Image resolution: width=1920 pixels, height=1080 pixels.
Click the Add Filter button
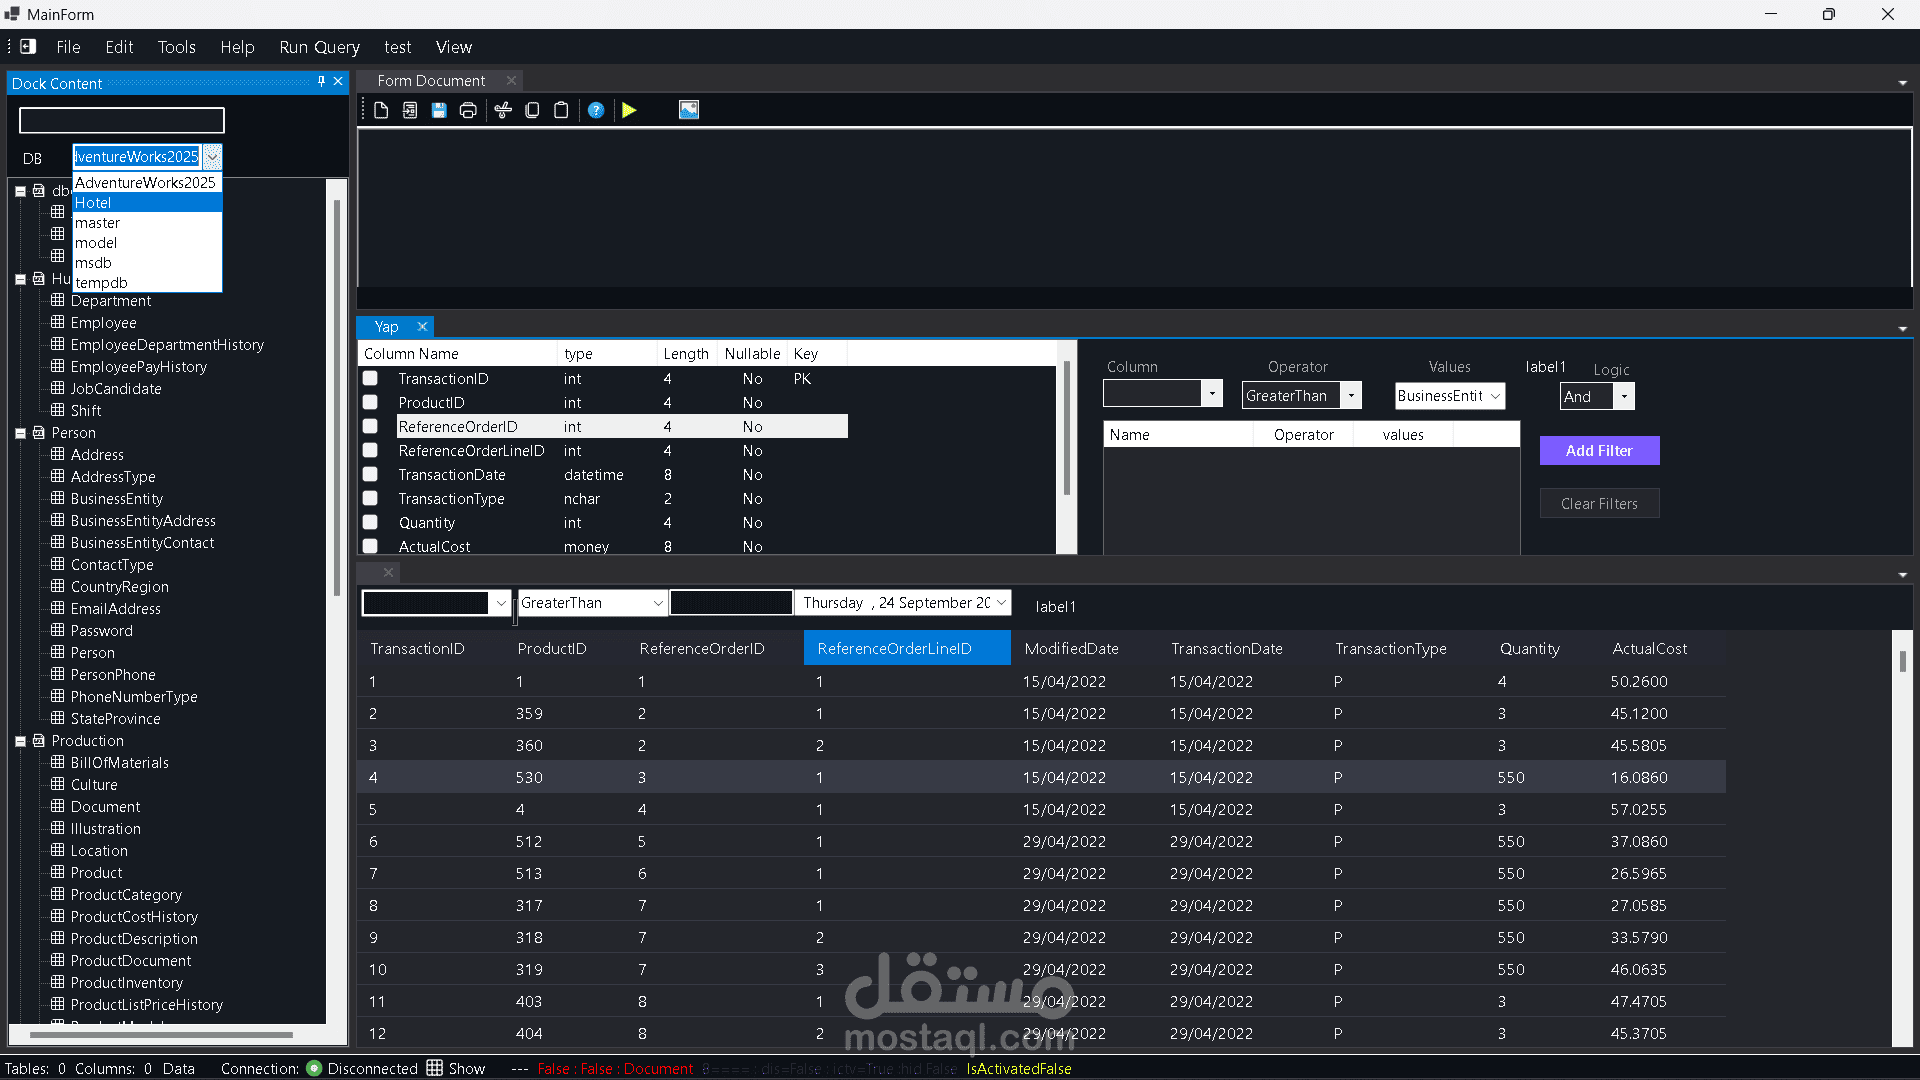tap(1599, 451)
